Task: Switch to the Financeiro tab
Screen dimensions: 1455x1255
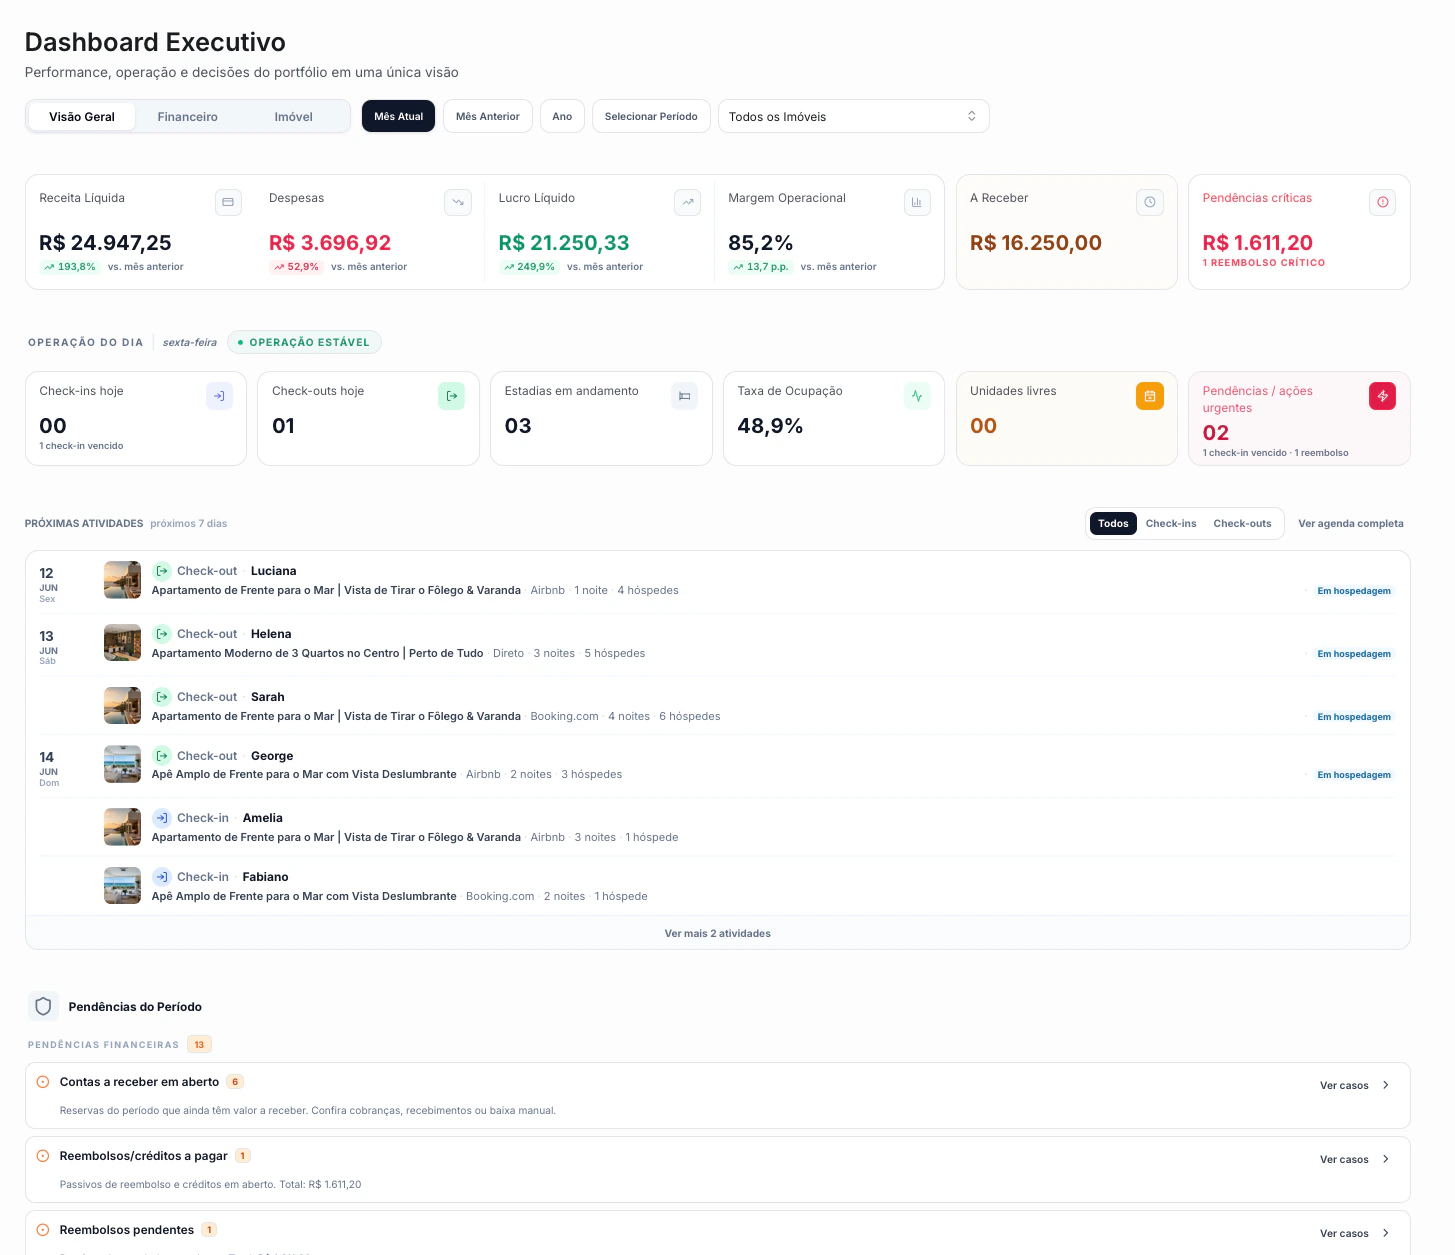Action: (x=187, y=116)
